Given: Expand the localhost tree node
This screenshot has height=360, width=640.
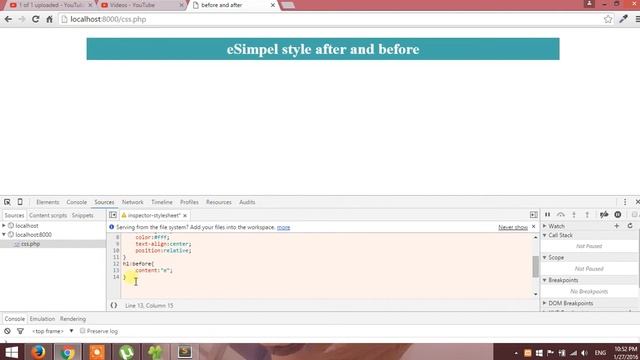Looking at the screenshot, I should point(4,226).
